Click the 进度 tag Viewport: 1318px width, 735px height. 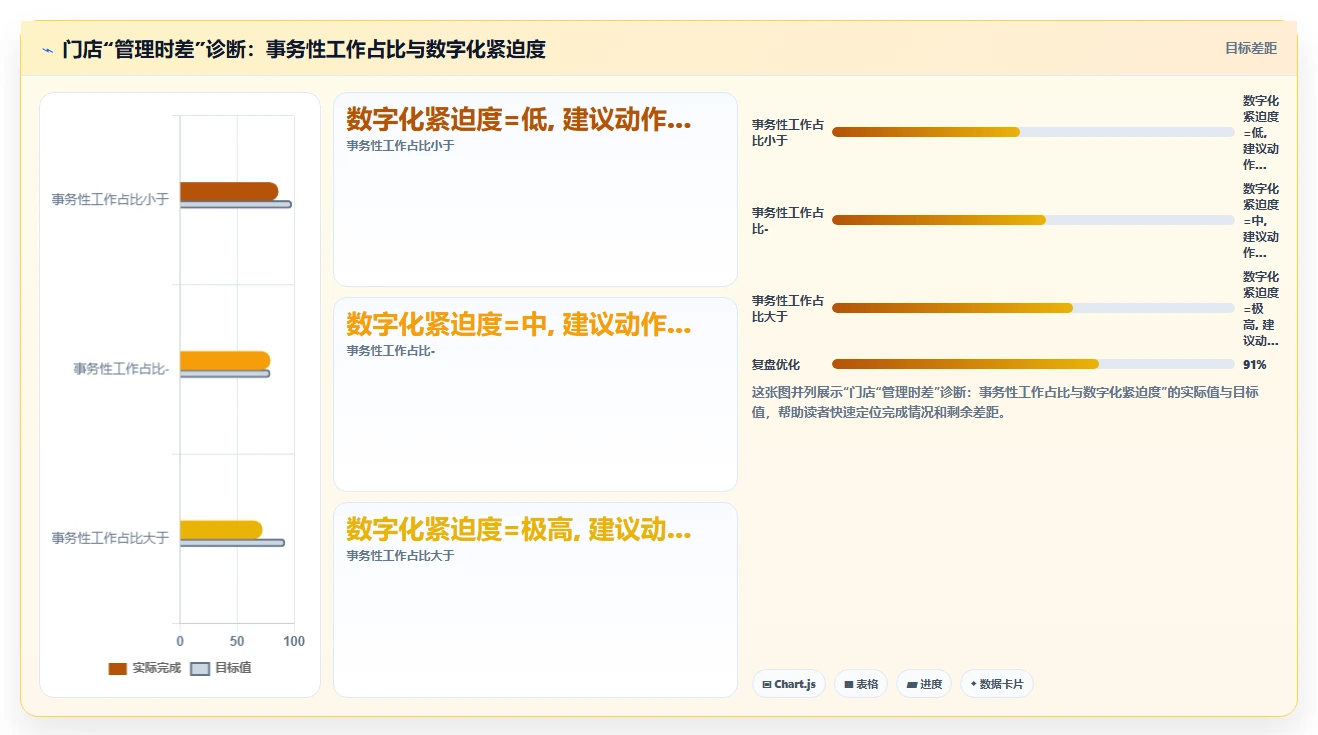[924, 684]
